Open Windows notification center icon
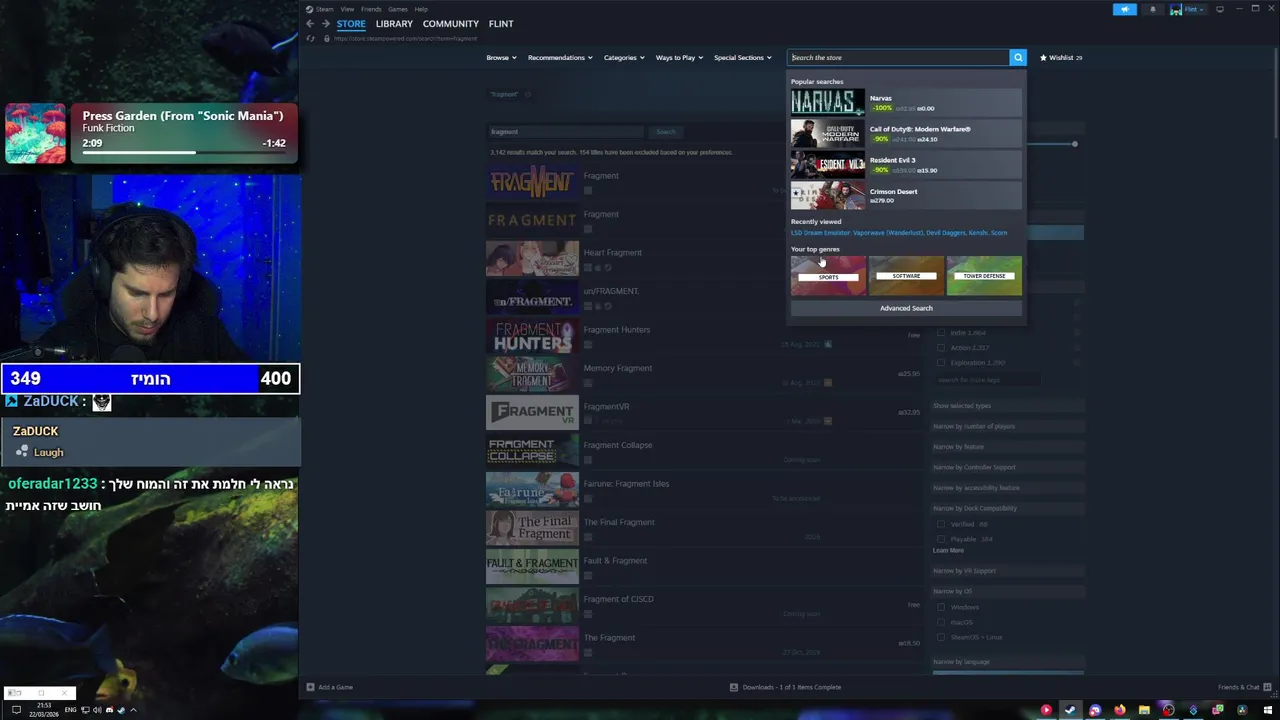This screenshot has height=720, width=1280. 16,710
